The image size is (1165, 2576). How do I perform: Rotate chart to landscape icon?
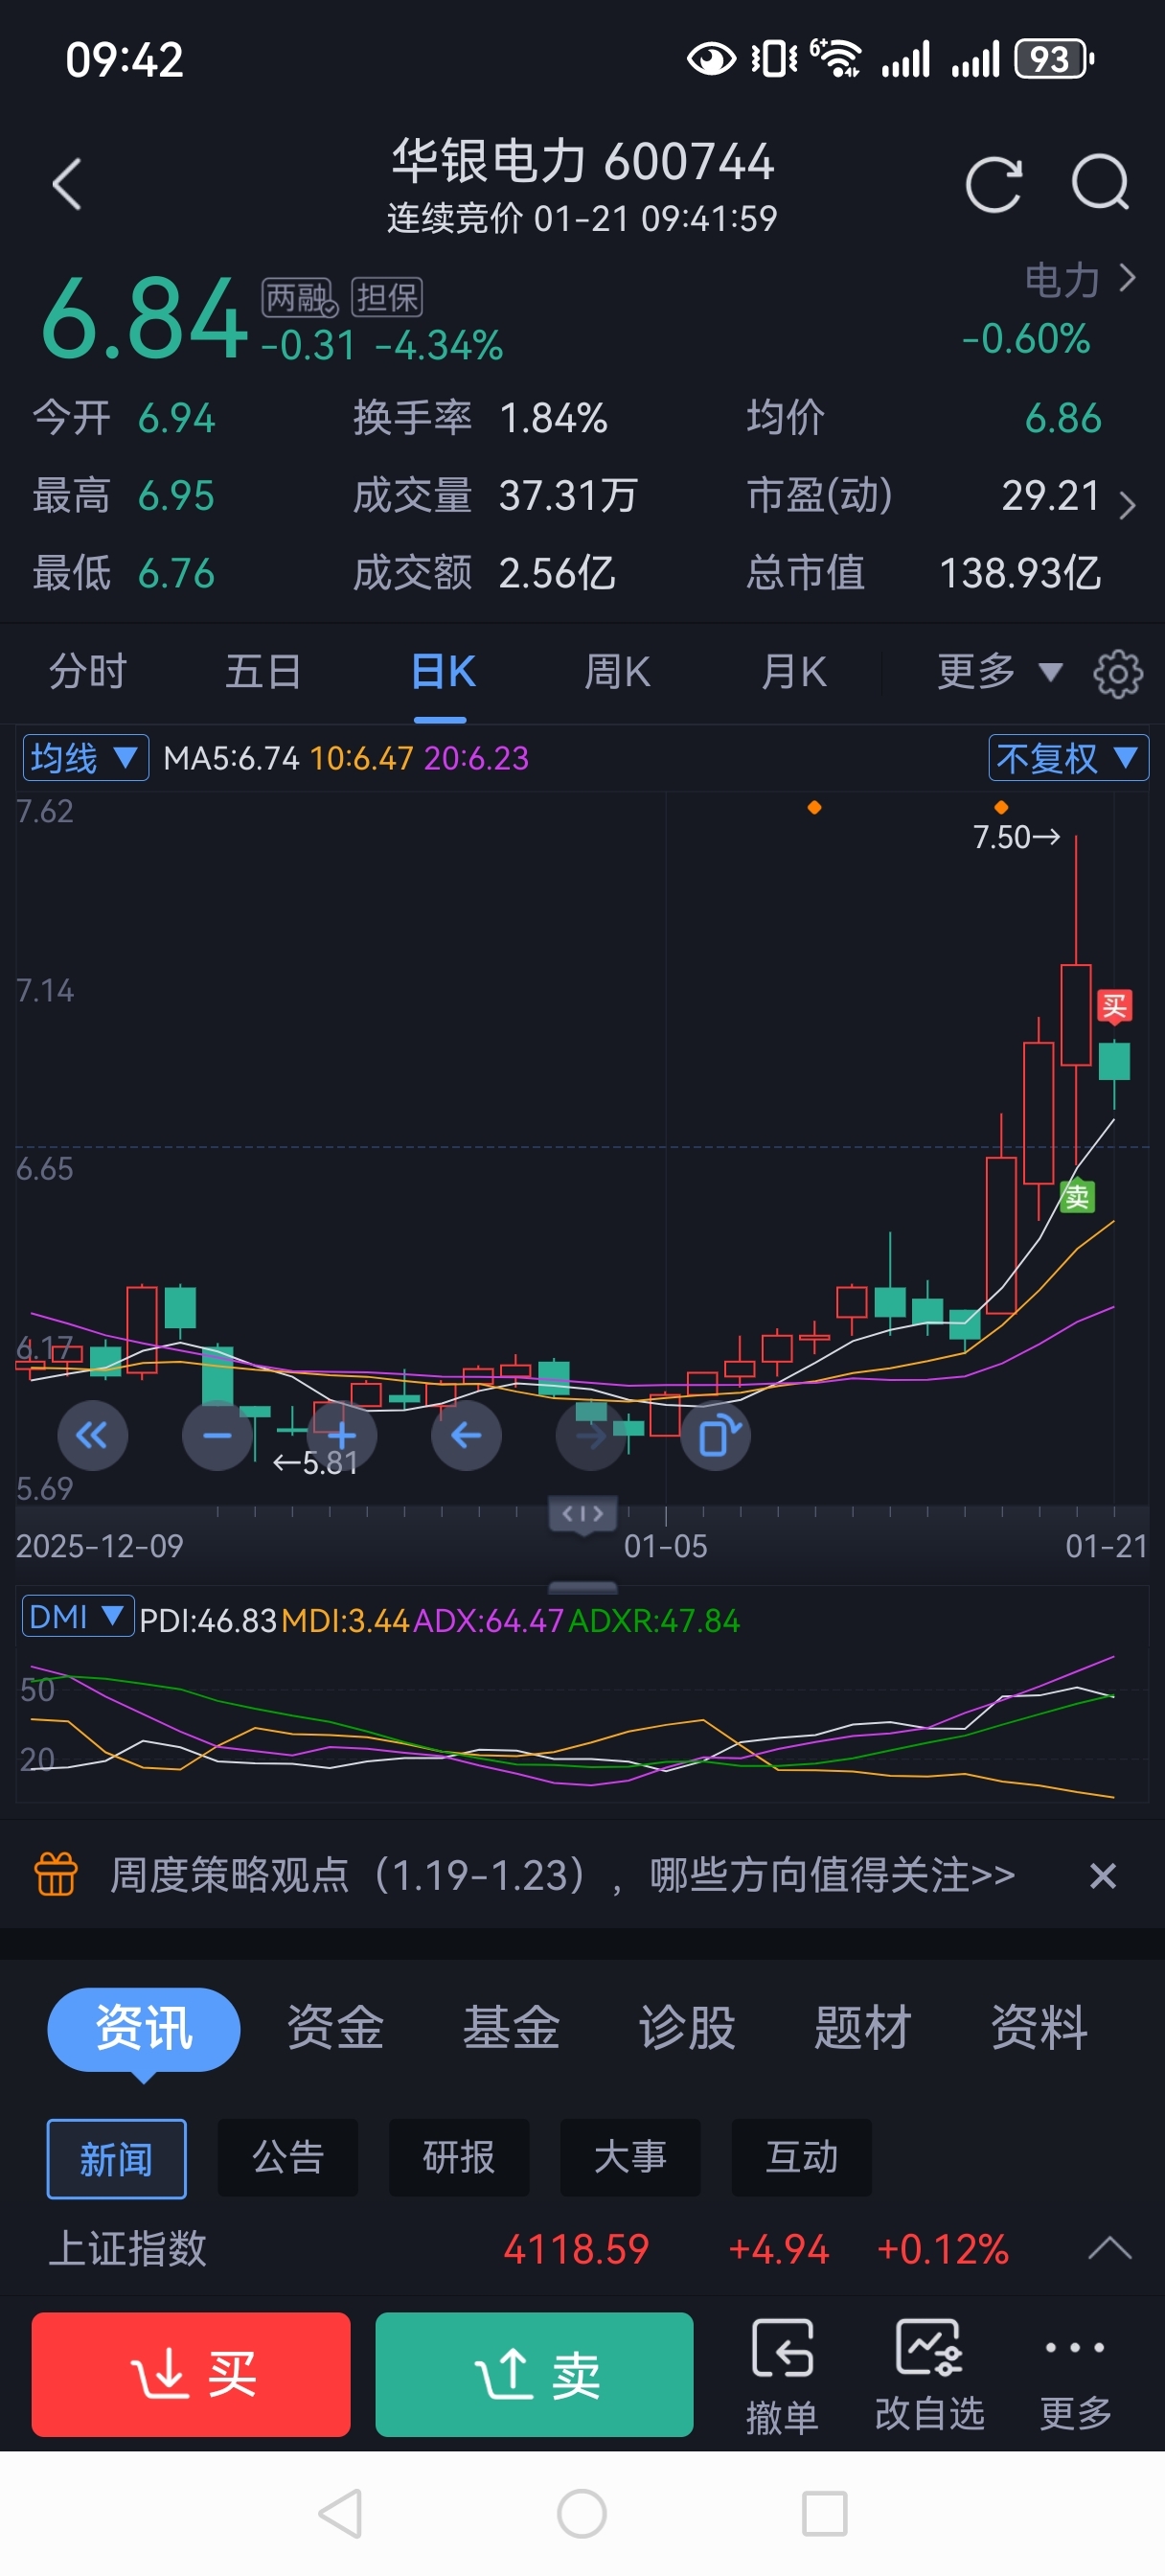click(716, 1436)
